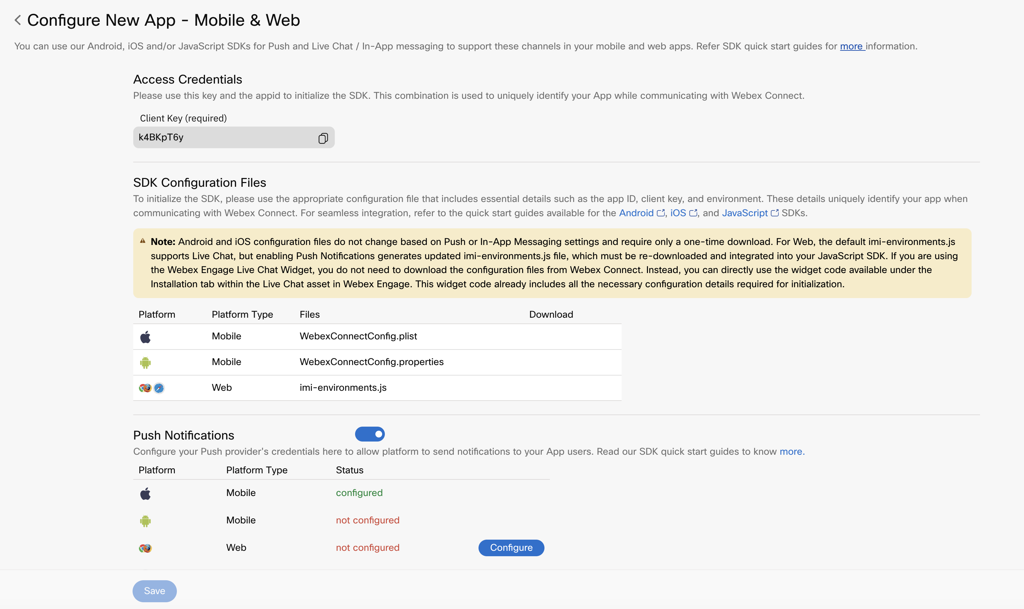Disable the Push Notifications toggle
This screenshot has height=609, width=1024.
pyautogui.click(x=370, y=434)
